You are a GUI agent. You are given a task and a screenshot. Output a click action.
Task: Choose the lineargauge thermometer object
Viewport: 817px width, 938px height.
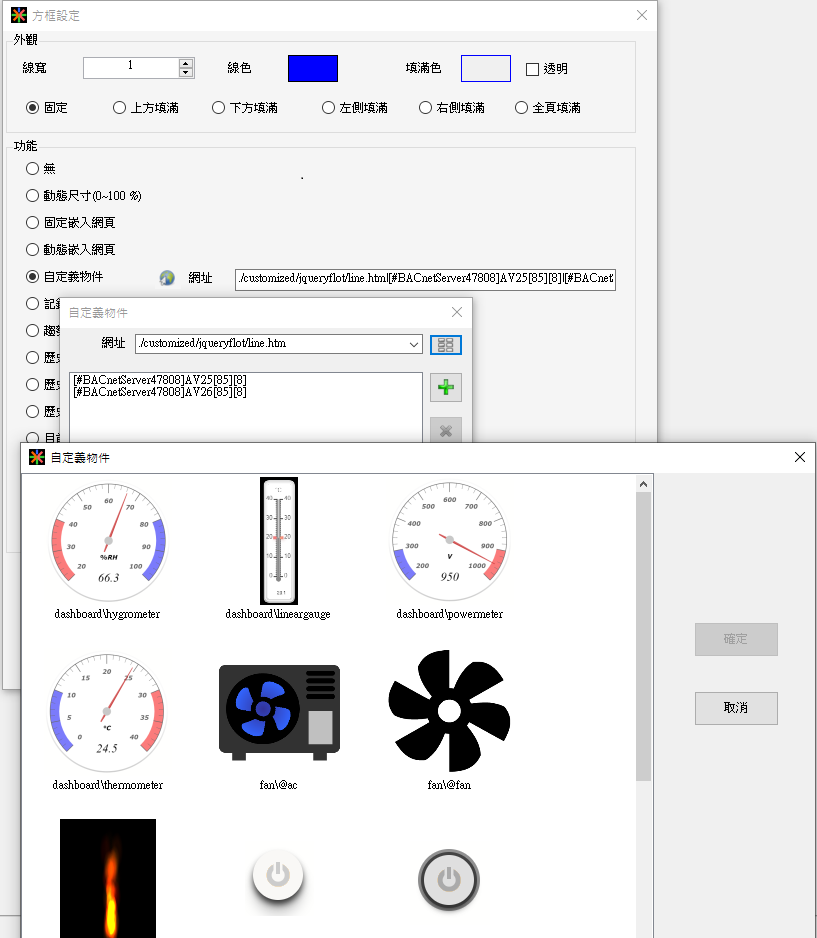tap(278, 541)
